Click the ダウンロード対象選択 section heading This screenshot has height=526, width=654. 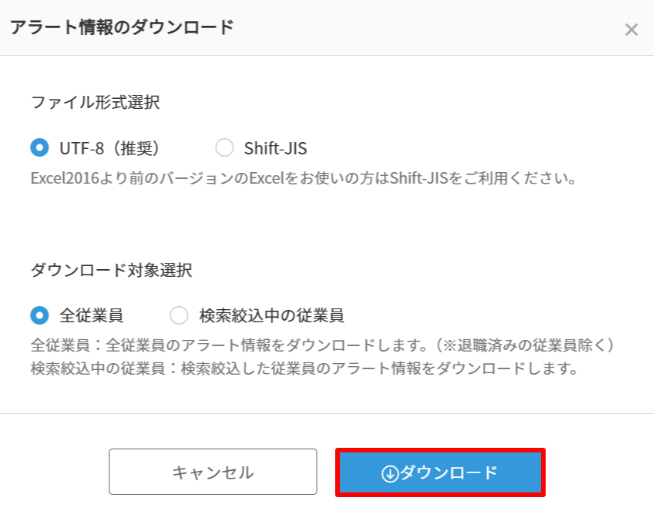pyautogui.click(x=111, y=270)
